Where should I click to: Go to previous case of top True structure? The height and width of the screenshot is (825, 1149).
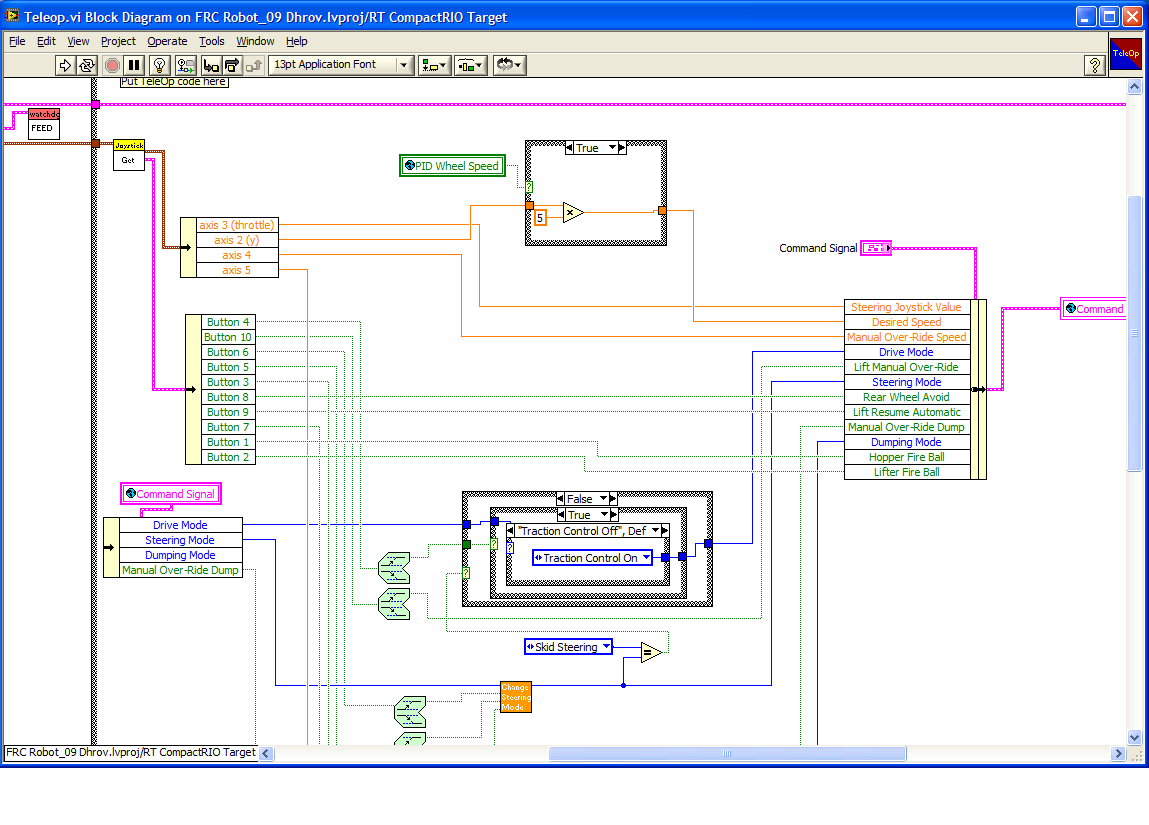coord(569,147)
